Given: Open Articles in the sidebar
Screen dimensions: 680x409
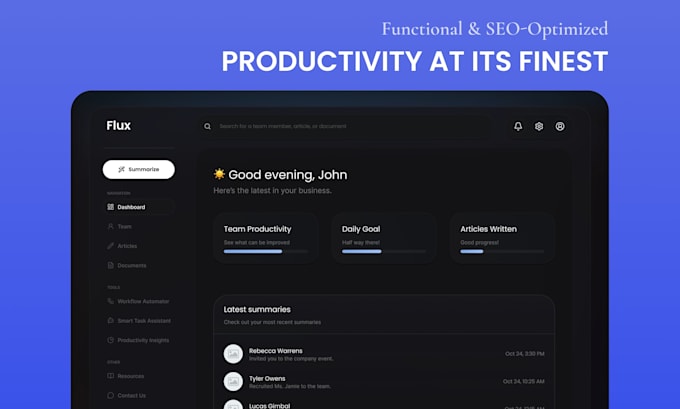Looking at the screenshot, I should (x=127, y=246).
